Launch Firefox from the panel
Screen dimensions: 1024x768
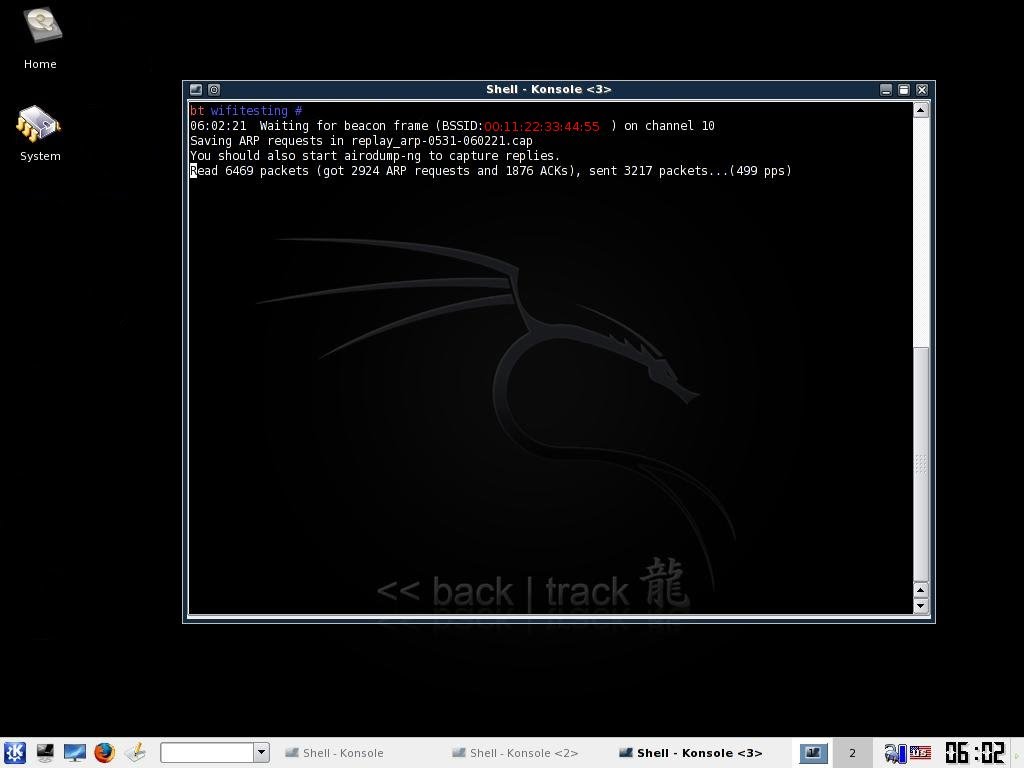pos(105,752)
